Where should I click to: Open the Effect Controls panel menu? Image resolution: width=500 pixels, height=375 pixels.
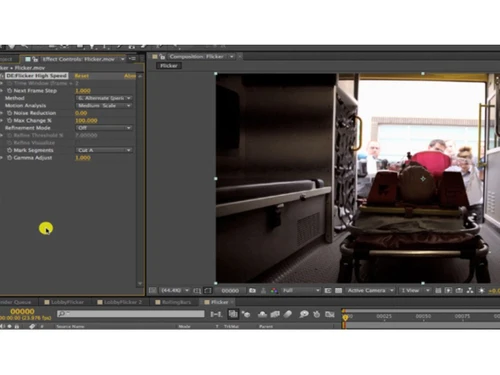[133, 59]
